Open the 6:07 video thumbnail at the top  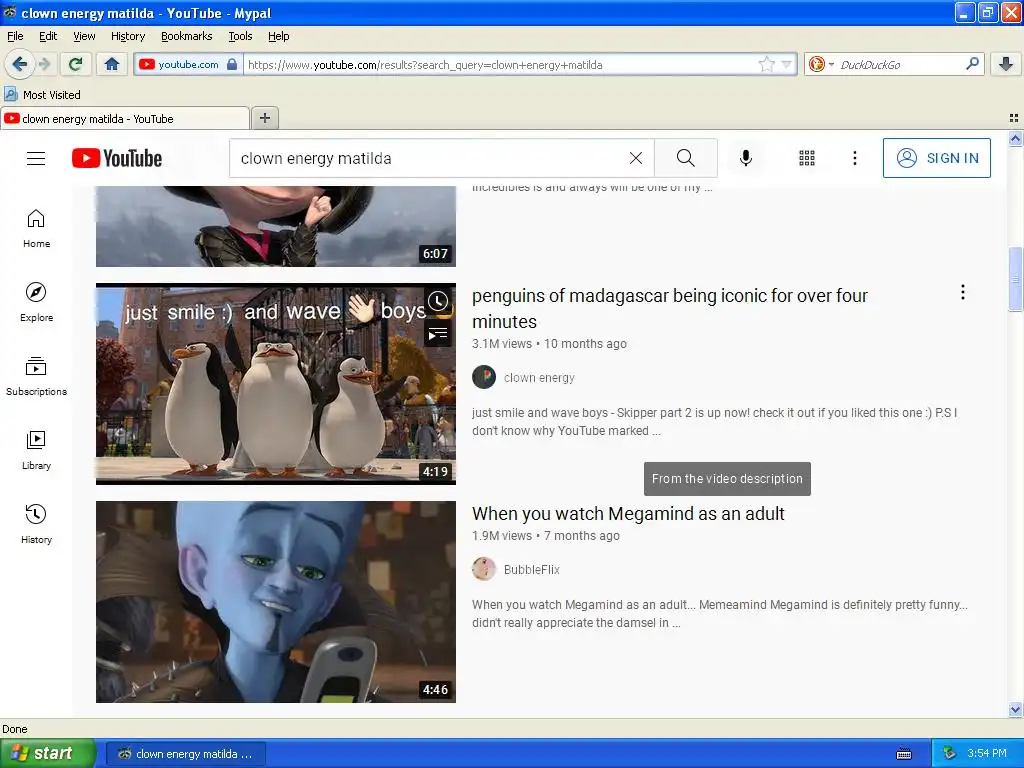tap(276, 226)
